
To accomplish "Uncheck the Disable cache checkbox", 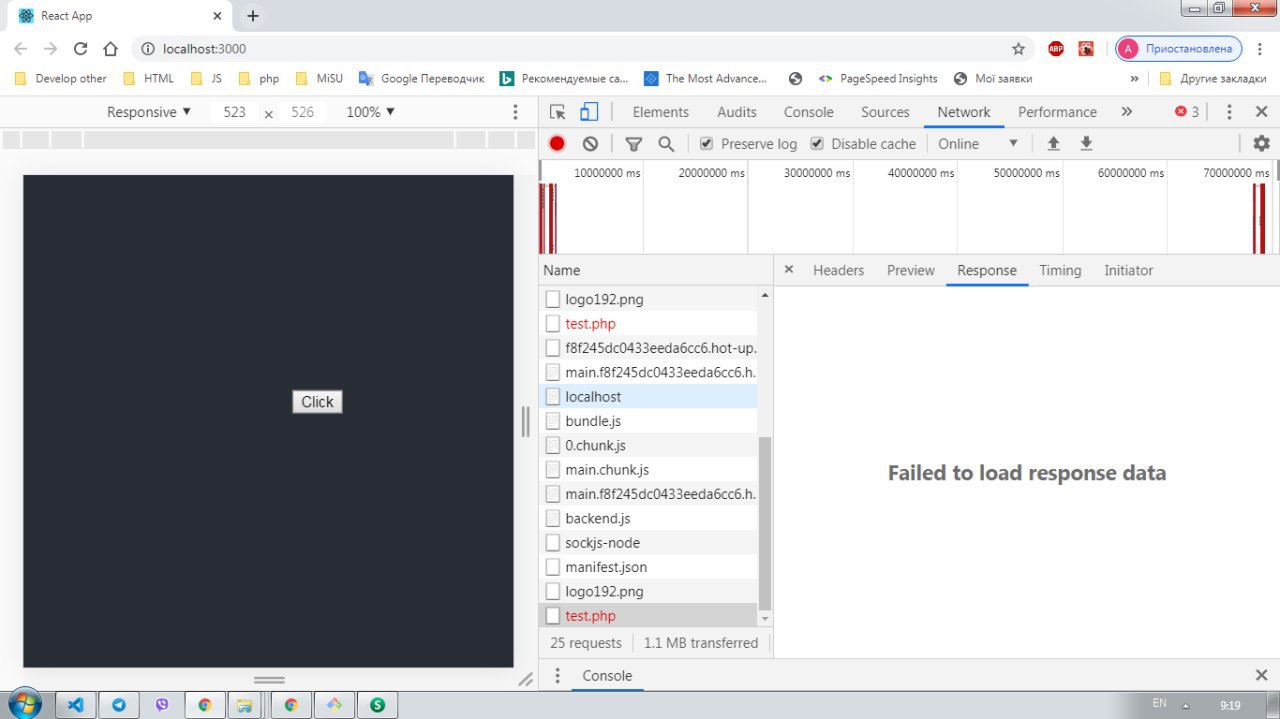I will click(x=816, y=144).
